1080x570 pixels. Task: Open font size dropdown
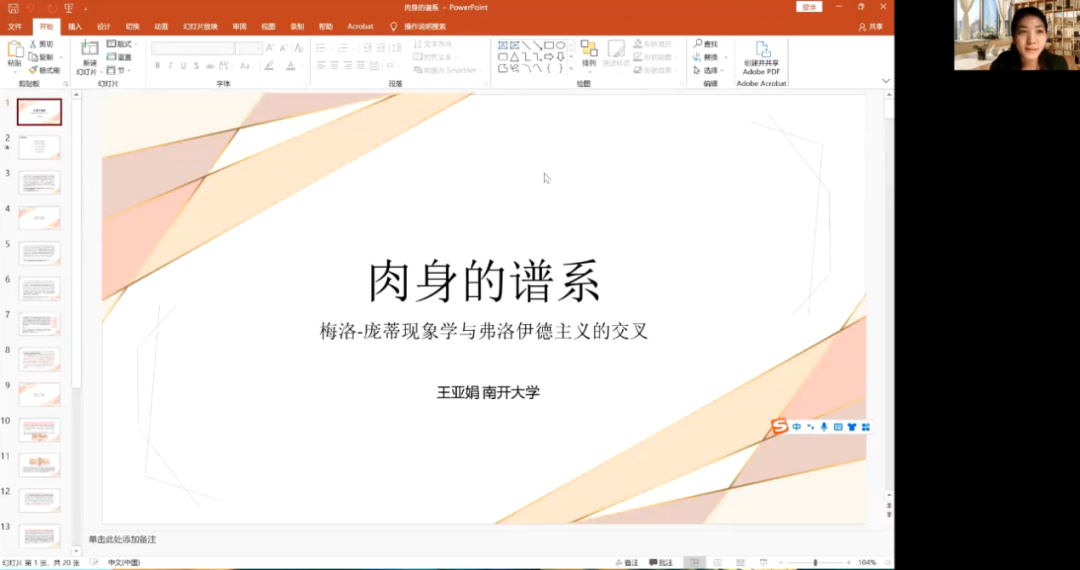[x=258, y=48]
